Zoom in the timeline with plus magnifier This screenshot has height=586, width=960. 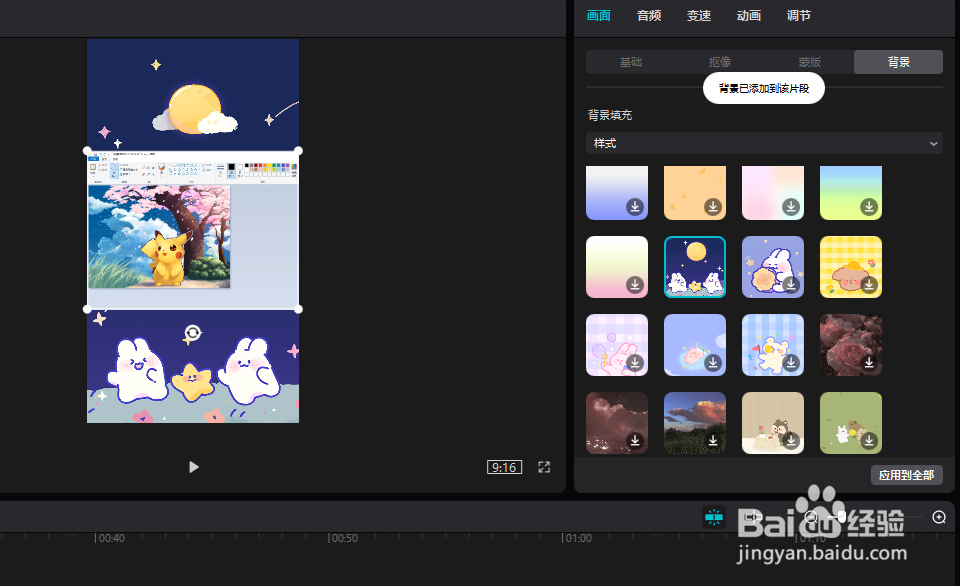point(939,517)
